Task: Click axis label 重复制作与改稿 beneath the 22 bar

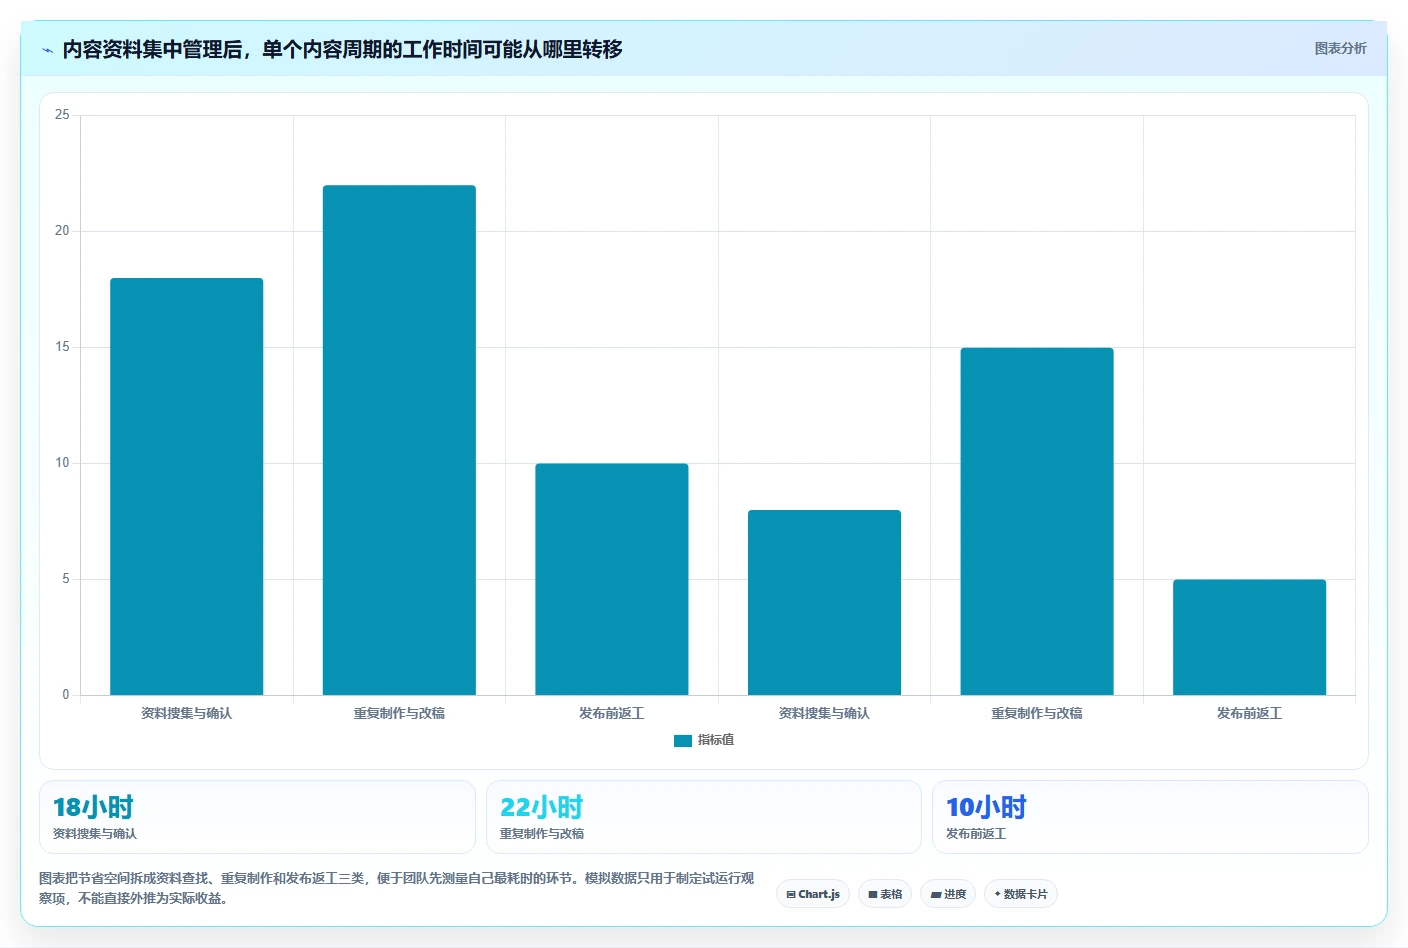Action: [x=399, y=713]
